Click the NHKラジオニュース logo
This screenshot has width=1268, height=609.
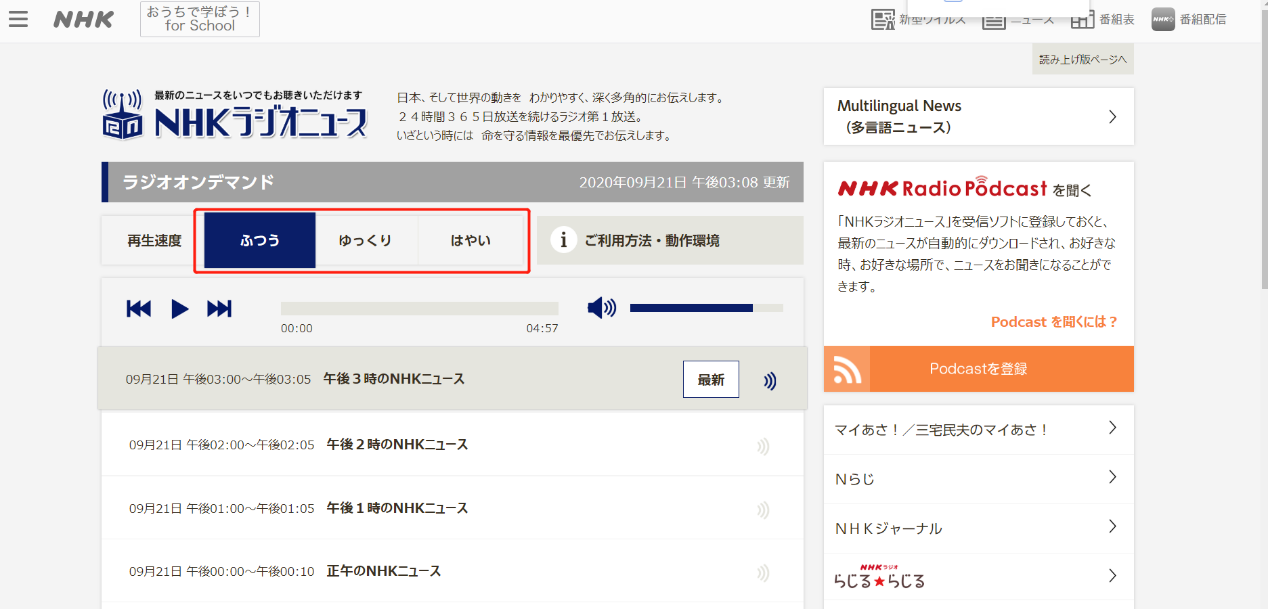(235, 115)
